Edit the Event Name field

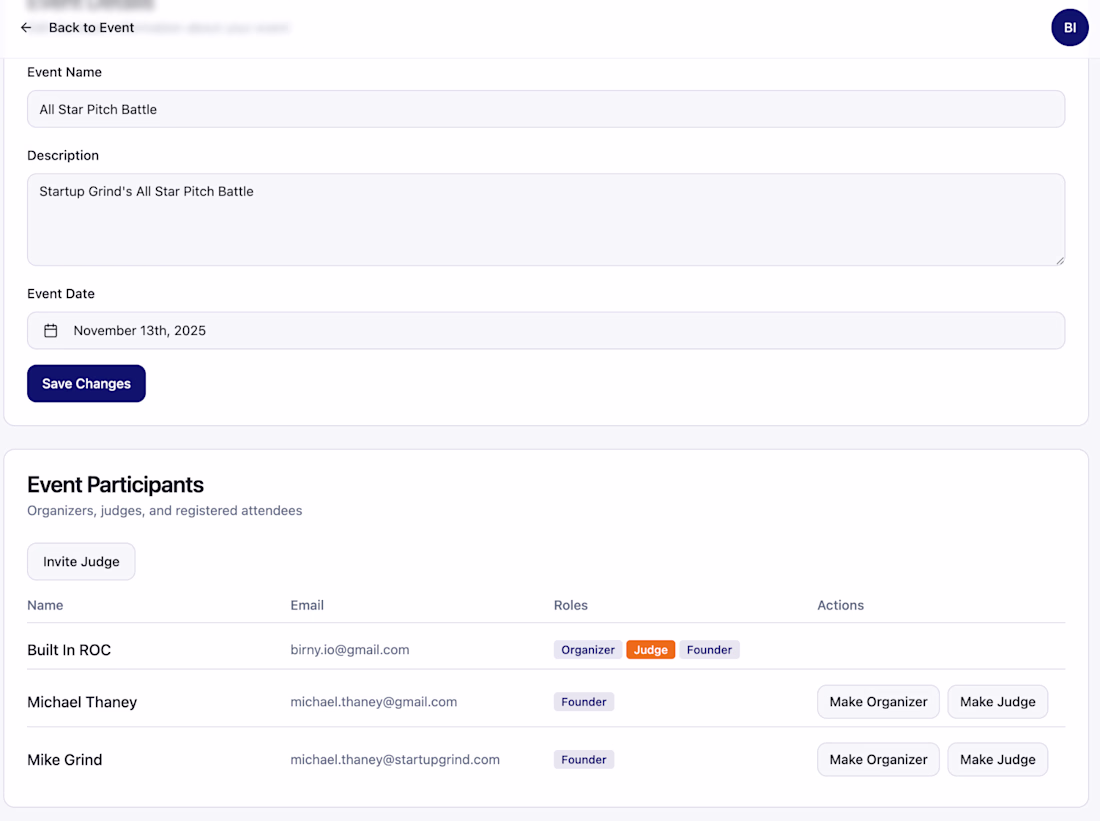pyautogui.click(x=546, y=109)
